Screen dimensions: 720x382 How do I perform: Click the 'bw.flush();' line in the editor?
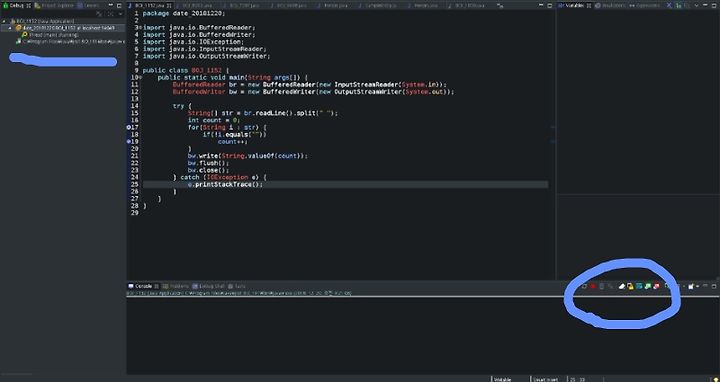click(x=208, y=163)
